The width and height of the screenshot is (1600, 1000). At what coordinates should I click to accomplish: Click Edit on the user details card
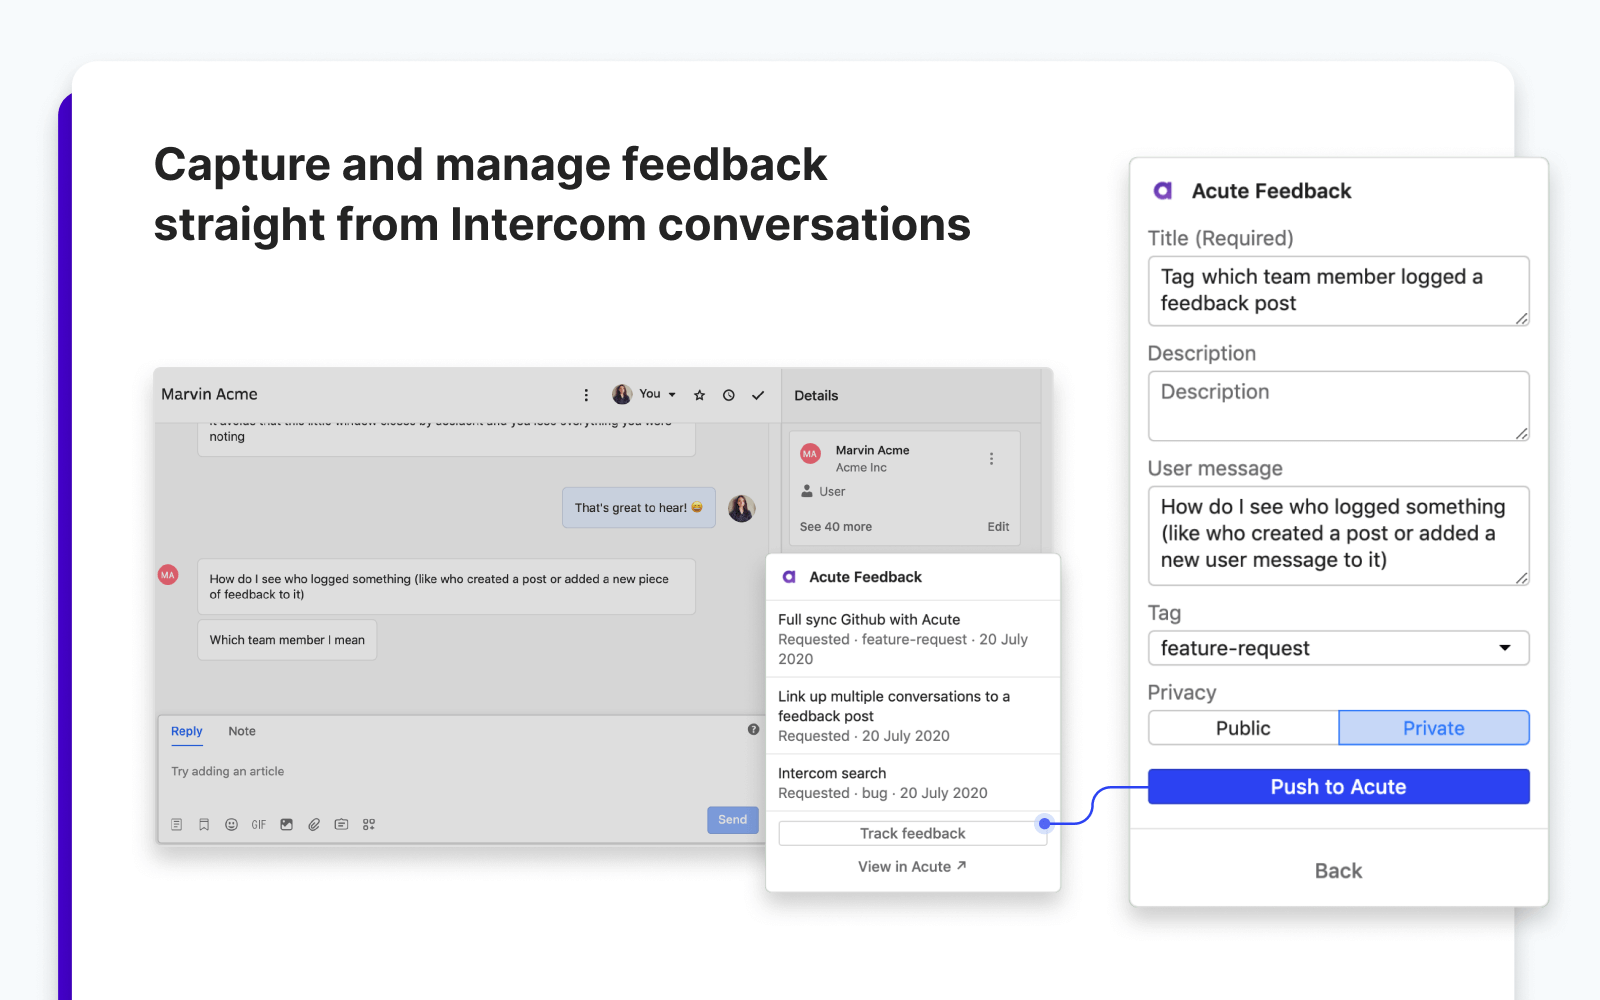[998, 527]
